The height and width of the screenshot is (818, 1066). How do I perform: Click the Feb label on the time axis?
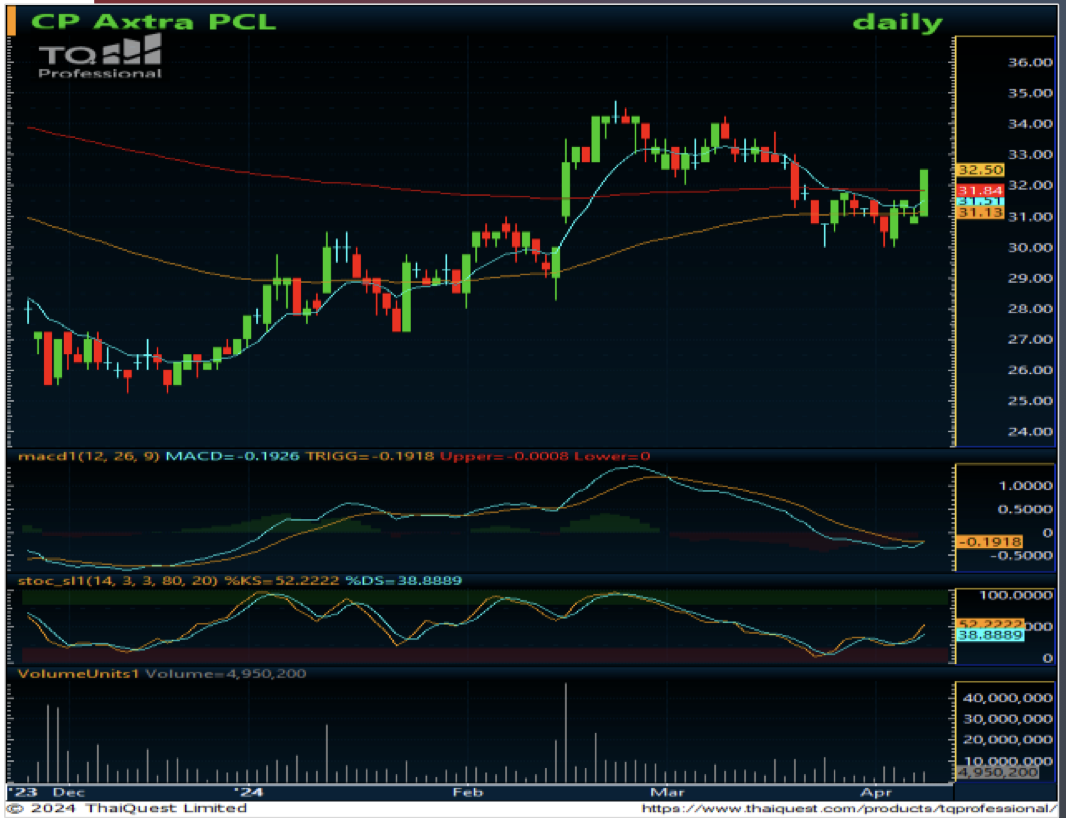point(468,792)
